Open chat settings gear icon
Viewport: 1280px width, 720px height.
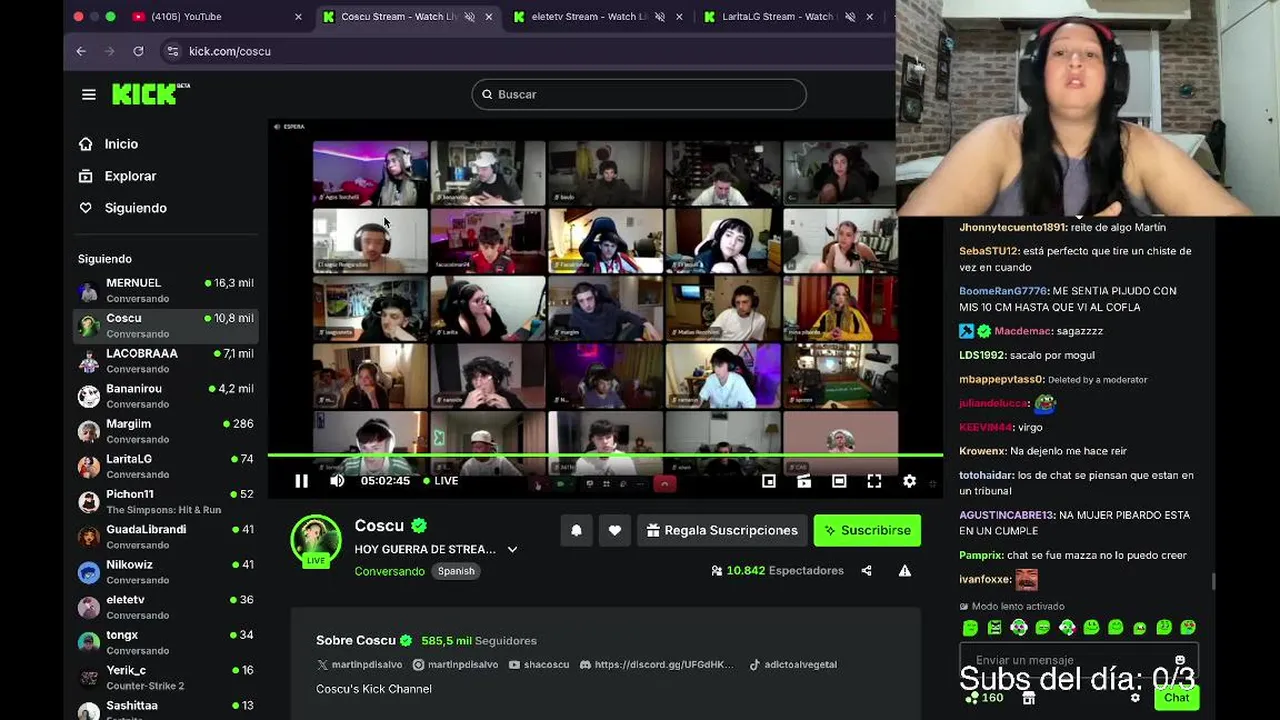(1135, 698)
